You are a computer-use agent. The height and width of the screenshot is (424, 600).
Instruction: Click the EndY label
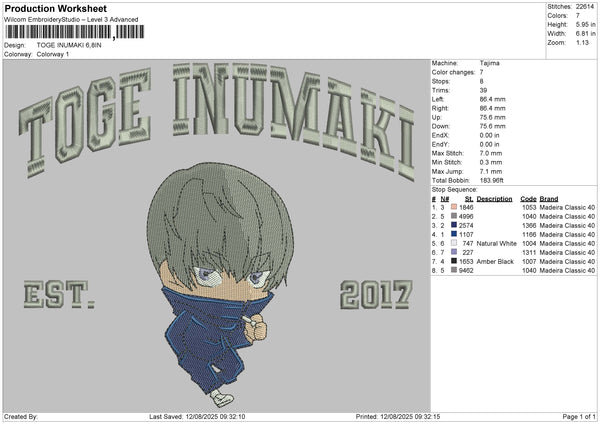point(440,144)
